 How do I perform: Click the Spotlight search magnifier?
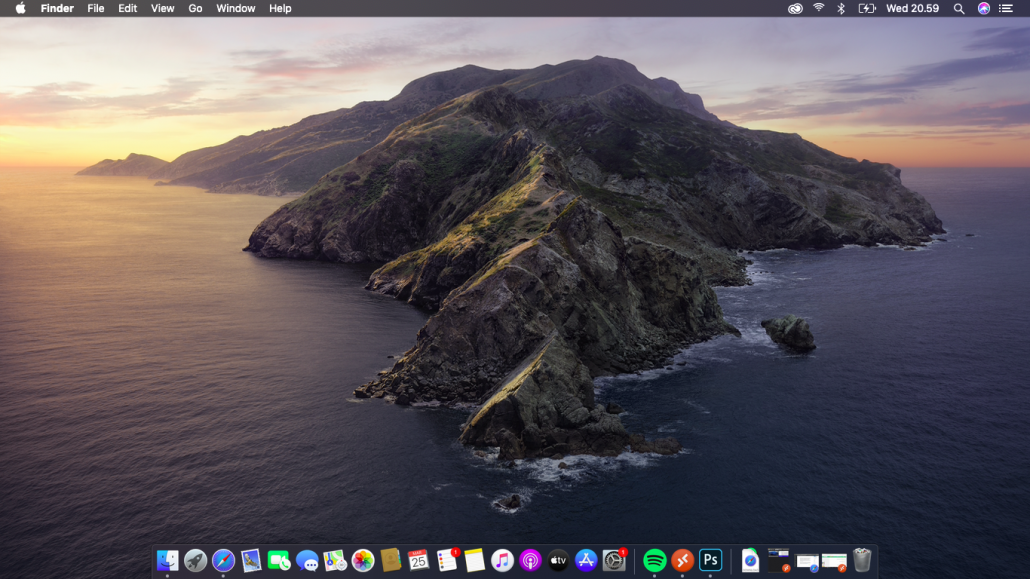tap(958, 8)
